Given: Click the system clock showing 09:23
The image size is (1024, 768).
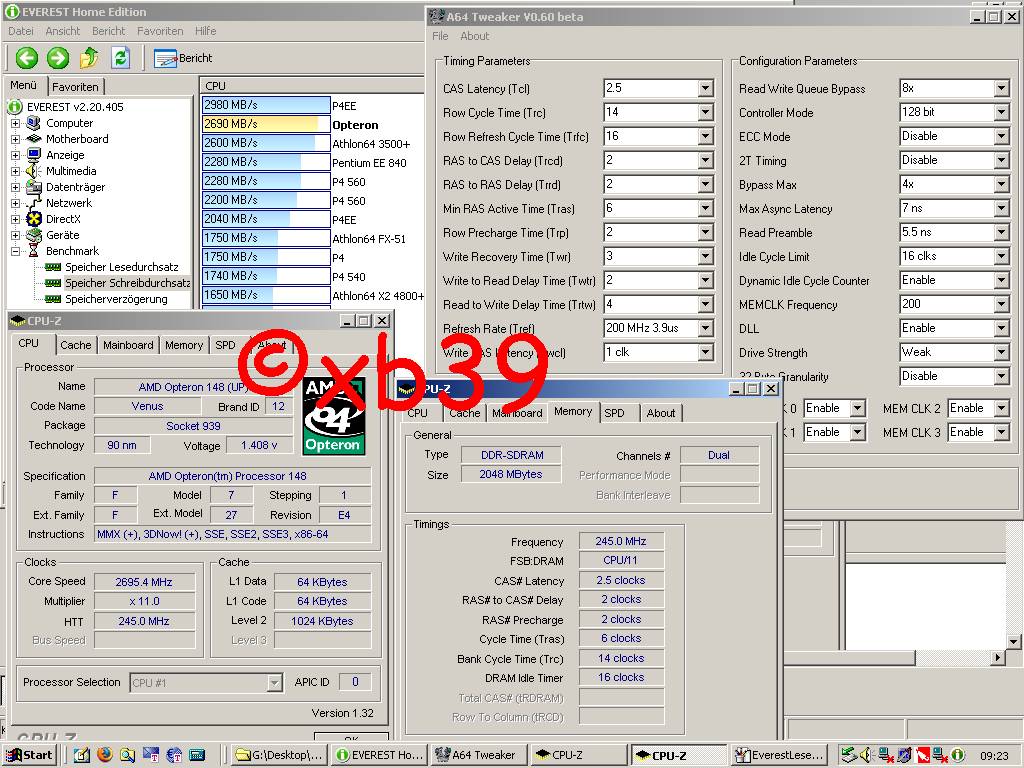Looking at the screenshot, I should coord(993,756).
